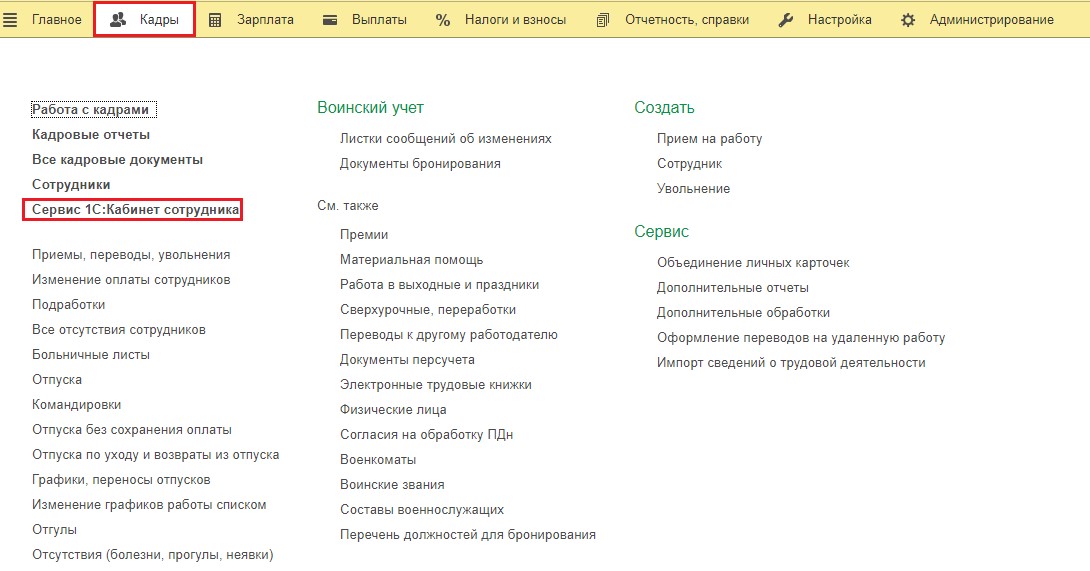Open Сверхурочные, переработки
This screenshot has width=1090, height=571.
428,310
